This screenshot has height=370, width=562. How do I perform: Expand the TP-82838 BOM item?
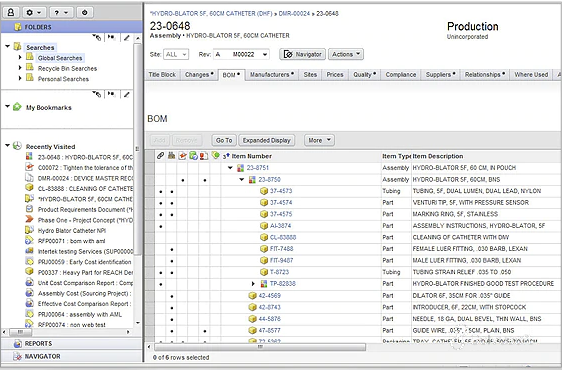coord(253,284)
